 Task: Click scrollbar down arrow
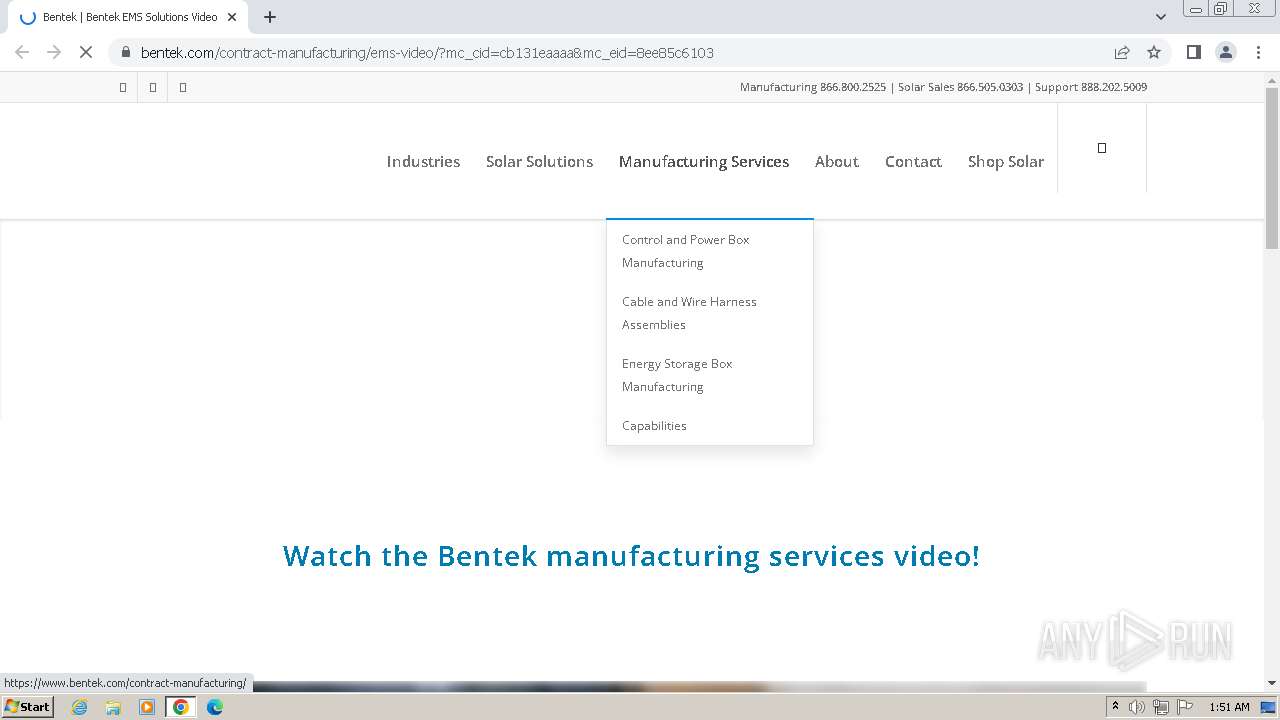[x=1272, y=683]
